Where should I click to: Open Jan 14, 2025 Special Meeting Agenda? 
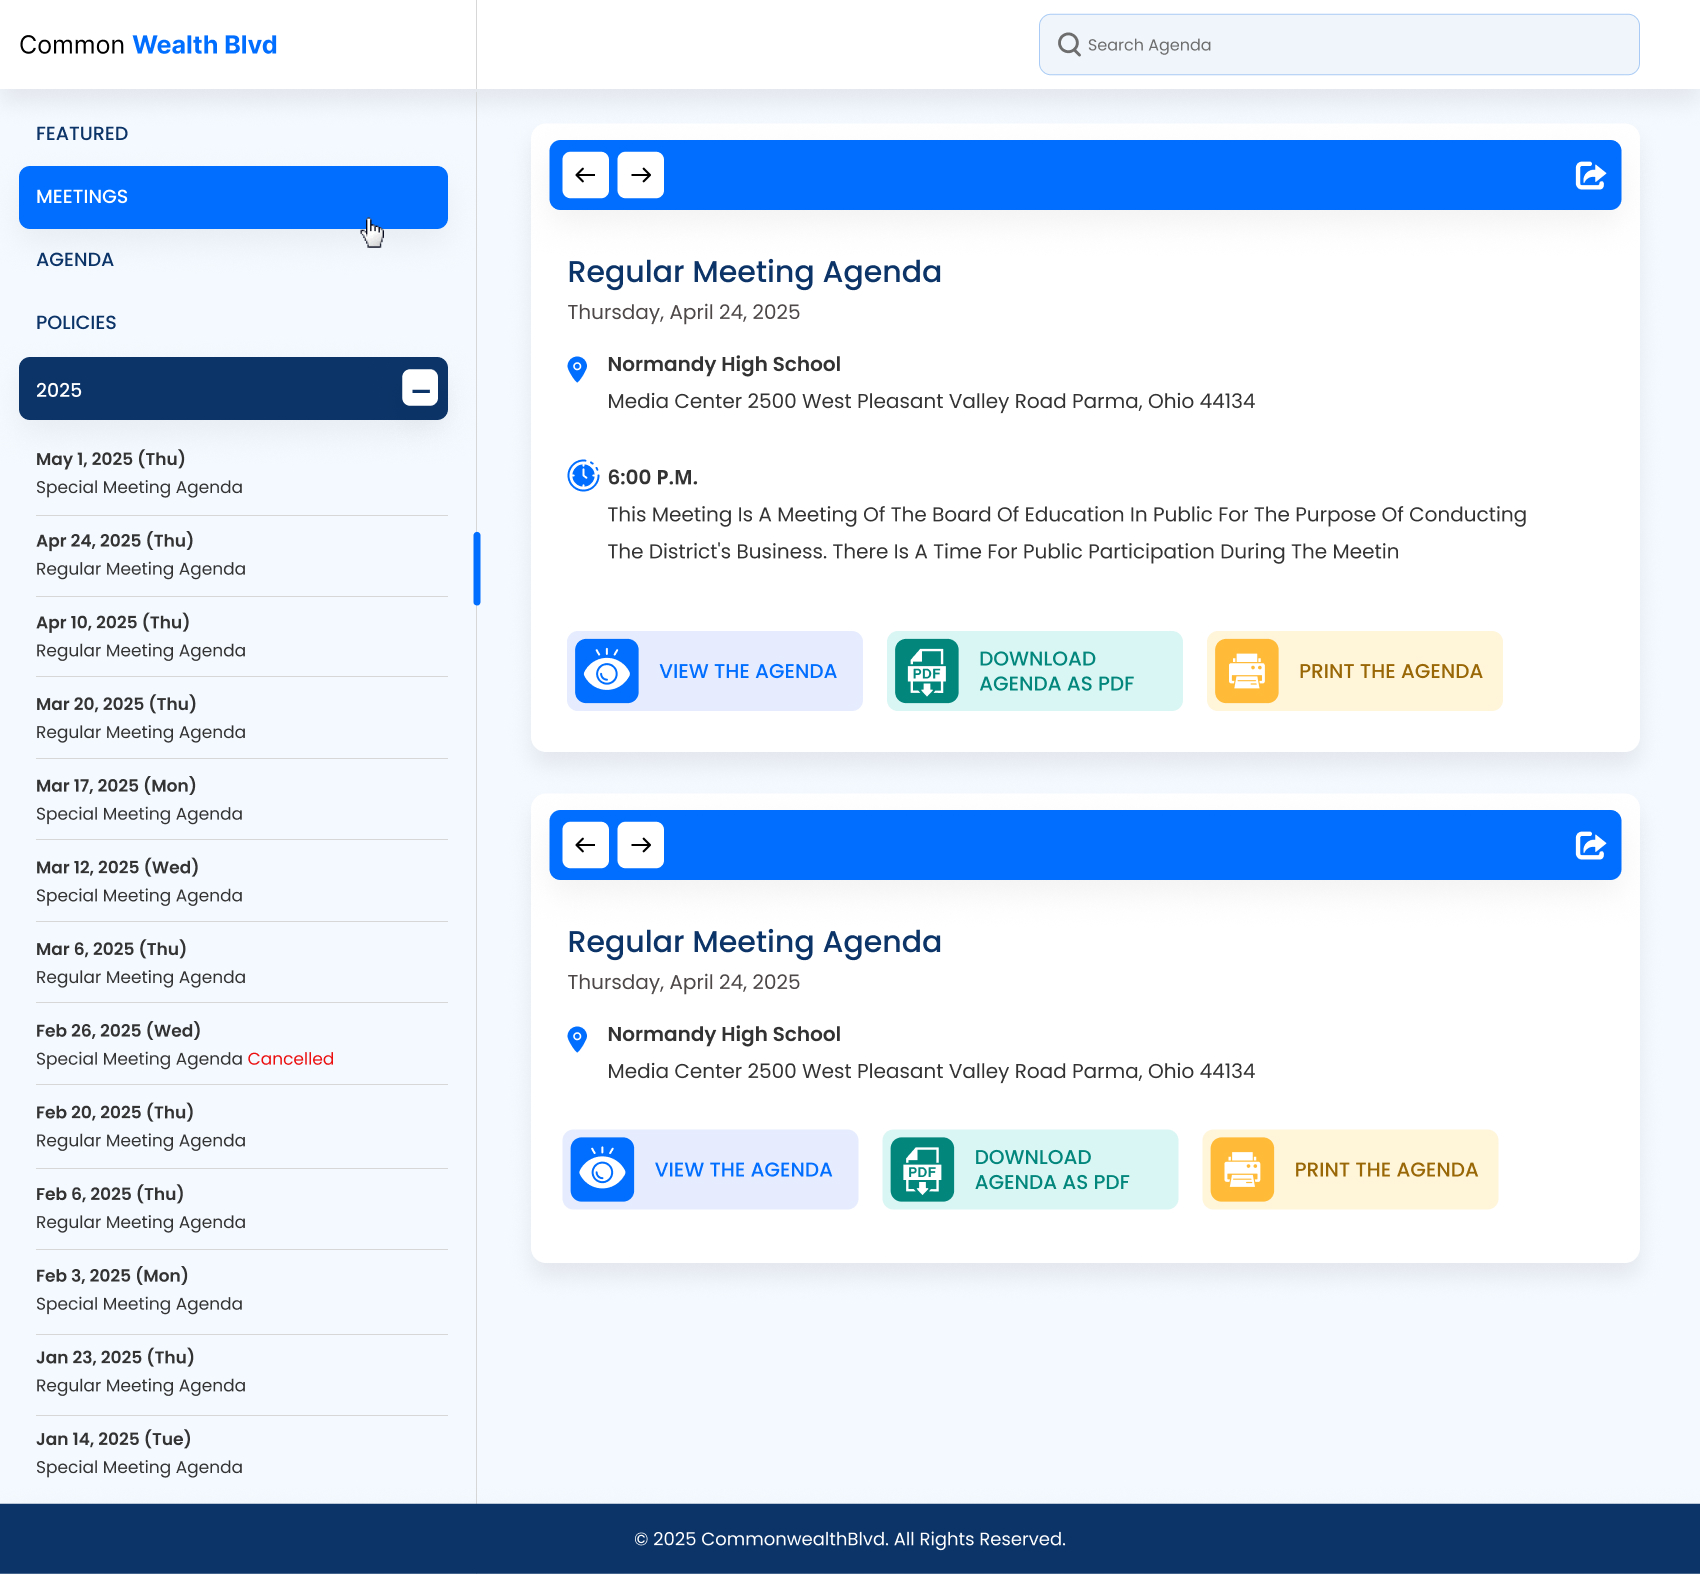pyautogui.click(x=241, y=1453)
